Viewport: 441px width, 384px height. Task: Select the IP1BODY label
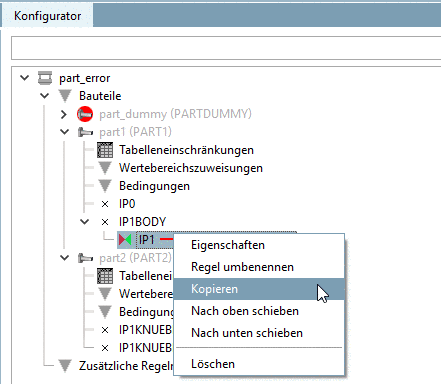click(142, 222)
